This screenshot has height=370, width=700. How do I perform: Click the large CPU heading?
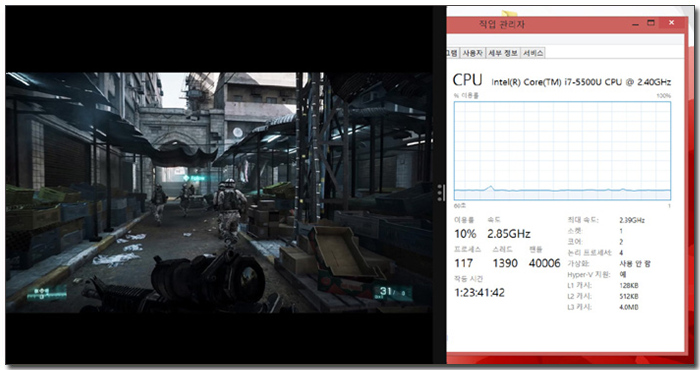point(467,80)
